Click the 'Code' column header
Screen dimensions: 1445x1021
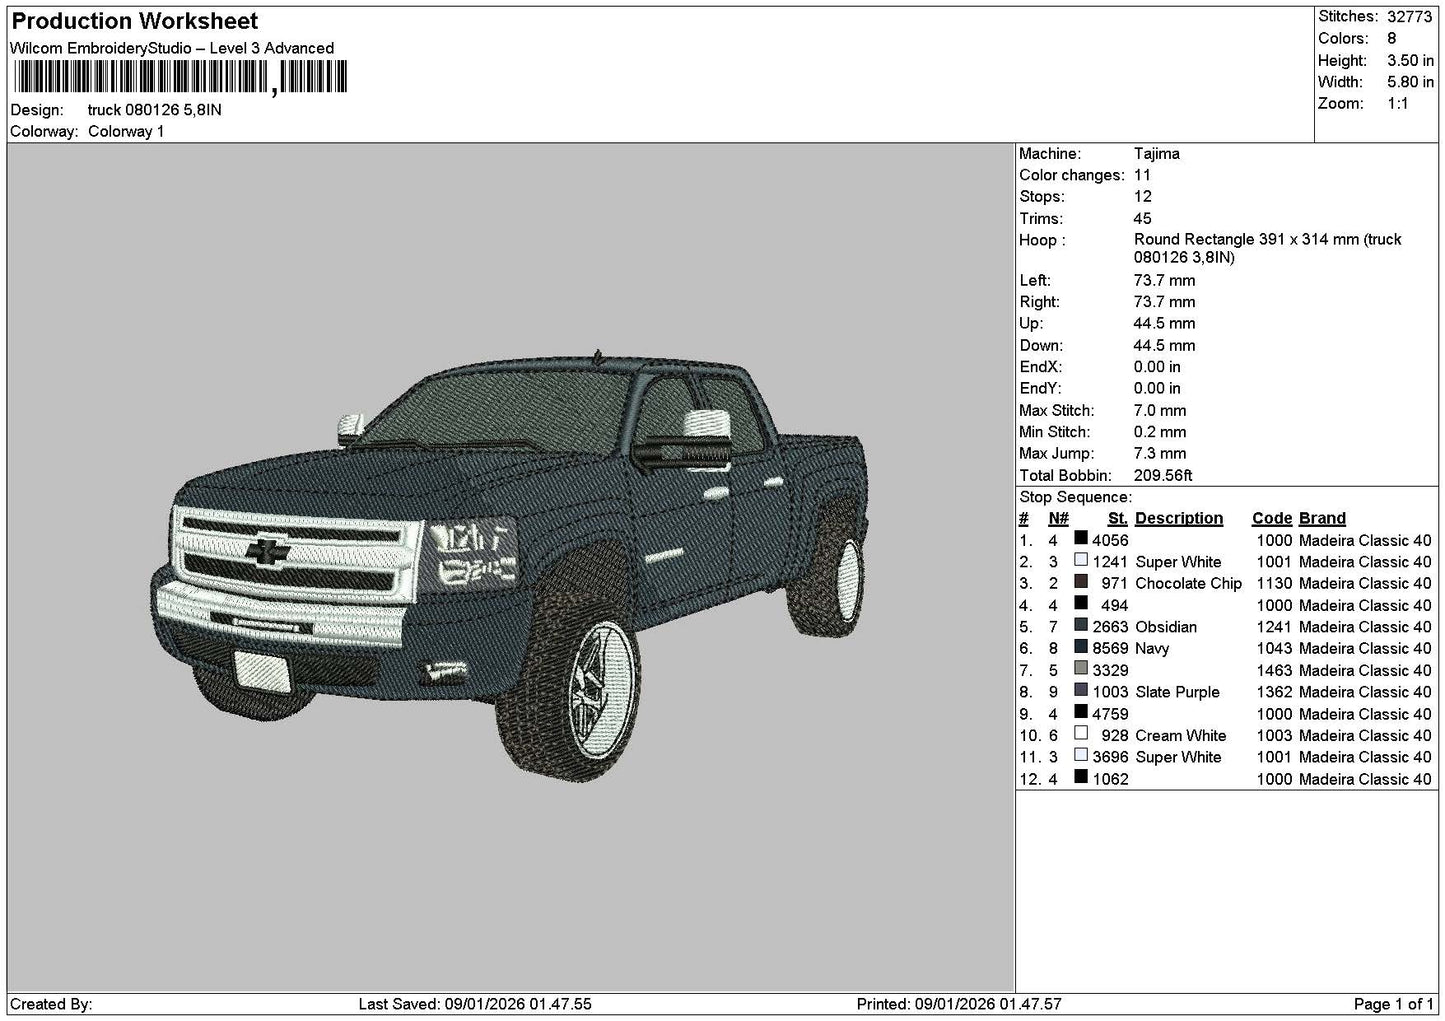(1272, 518)
